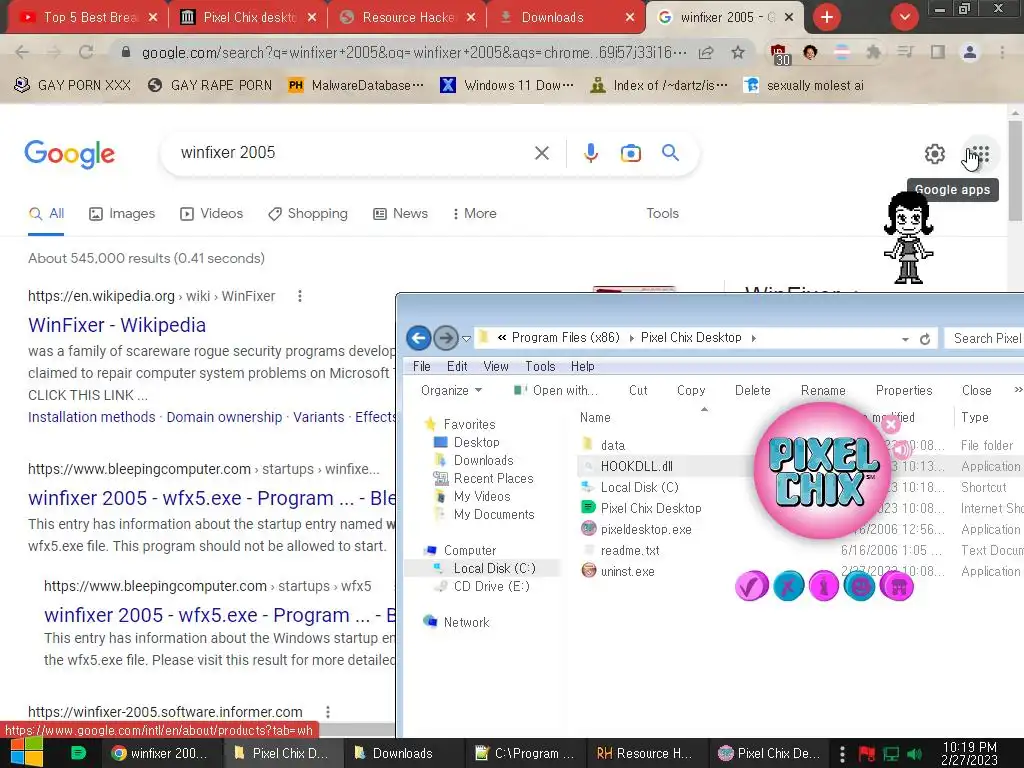Image resolution: width=1024 pixels, height=768 pixels.
Task: Click the Google search input field
Action: 353,153
